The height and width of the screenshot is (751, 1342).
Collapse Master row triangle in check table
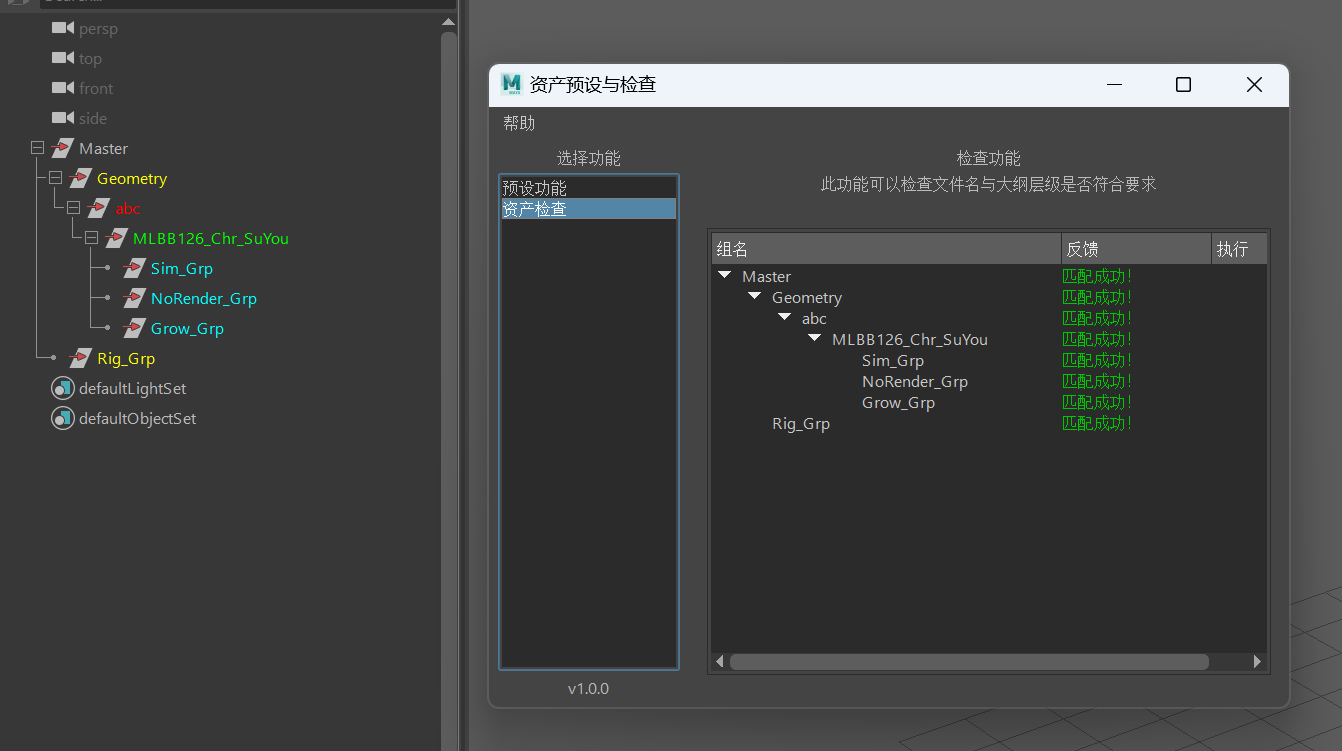click(x=725, y=275)
